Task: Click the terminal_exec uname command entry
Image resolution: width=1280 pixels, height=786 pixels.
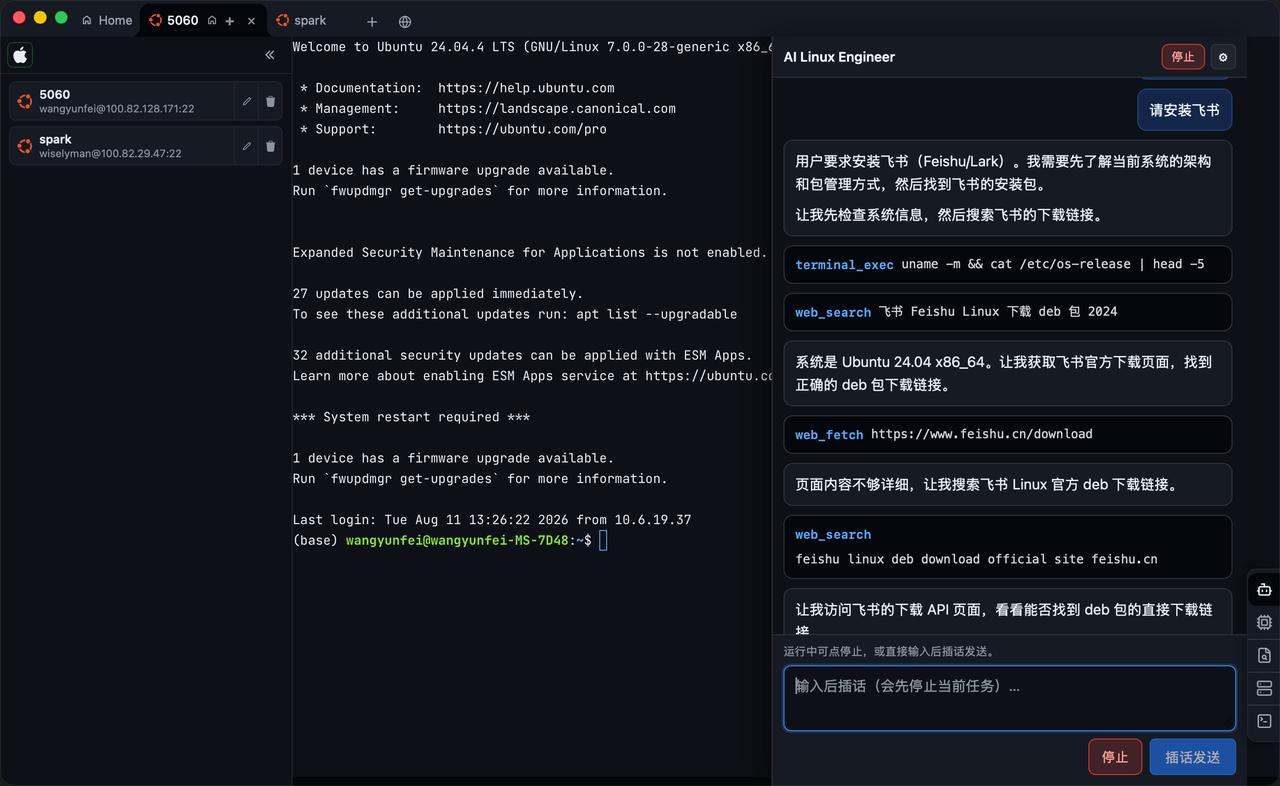Action: [1007, 265]
